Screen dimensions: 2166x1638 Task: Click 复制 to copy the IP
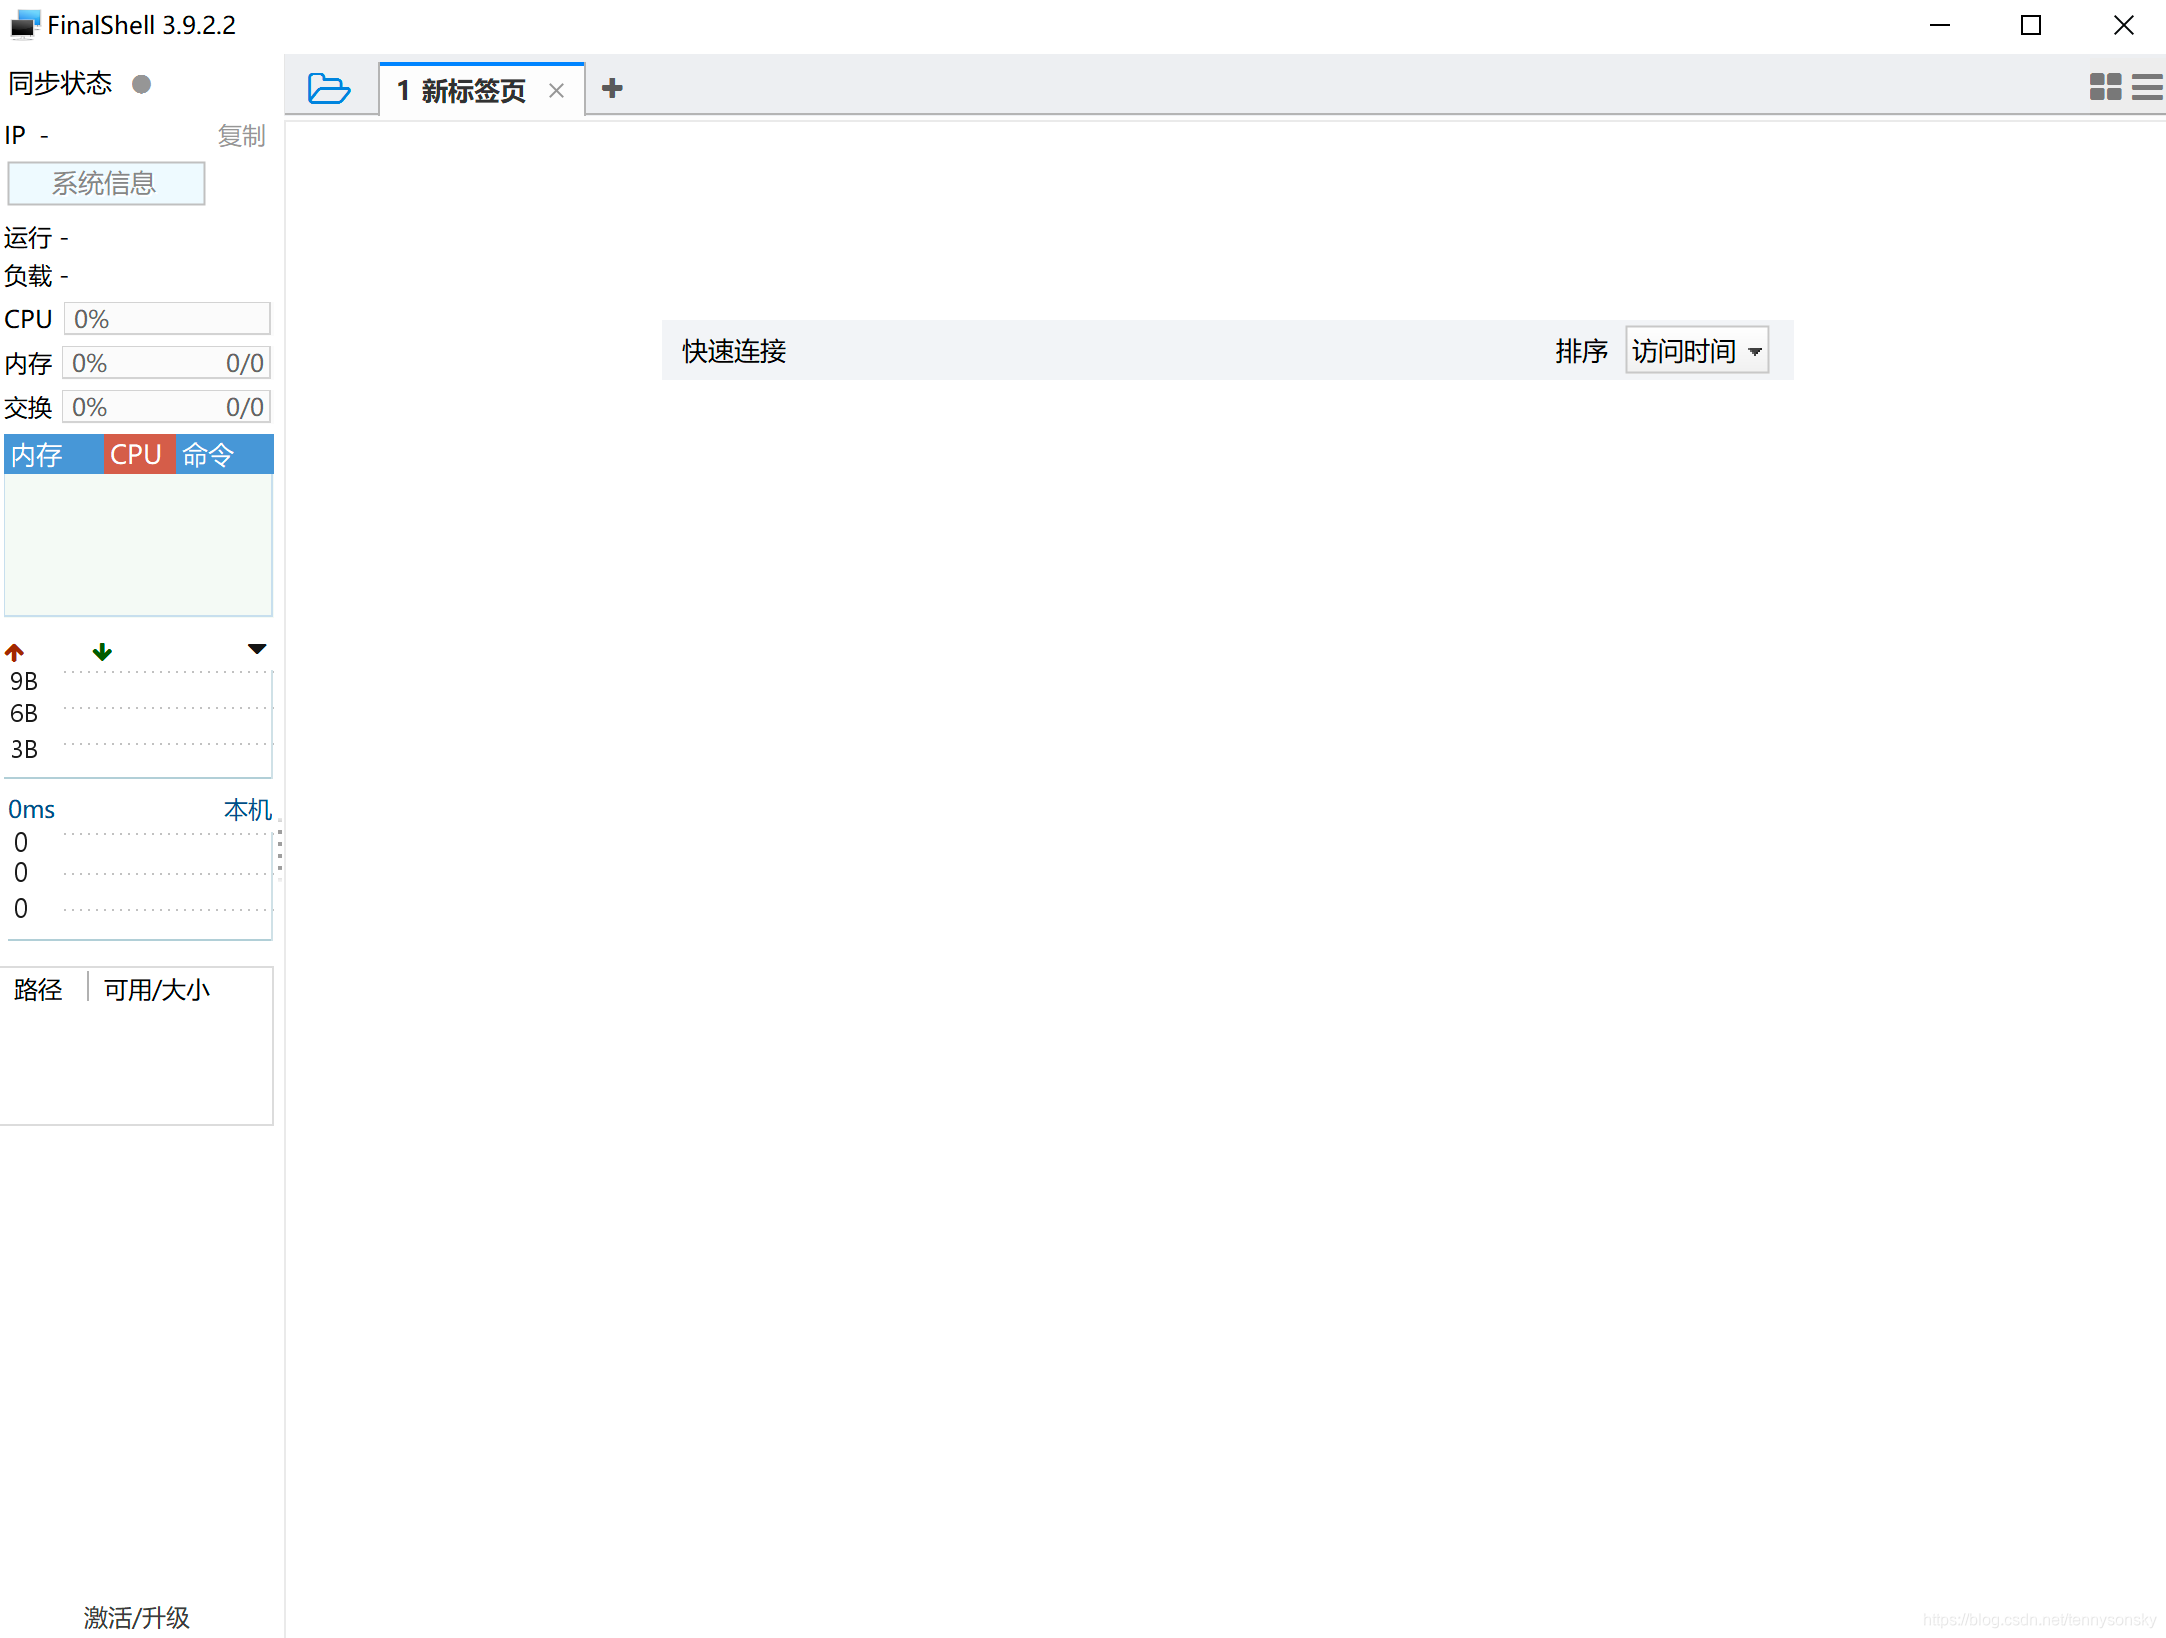click(x=241, y=135)
